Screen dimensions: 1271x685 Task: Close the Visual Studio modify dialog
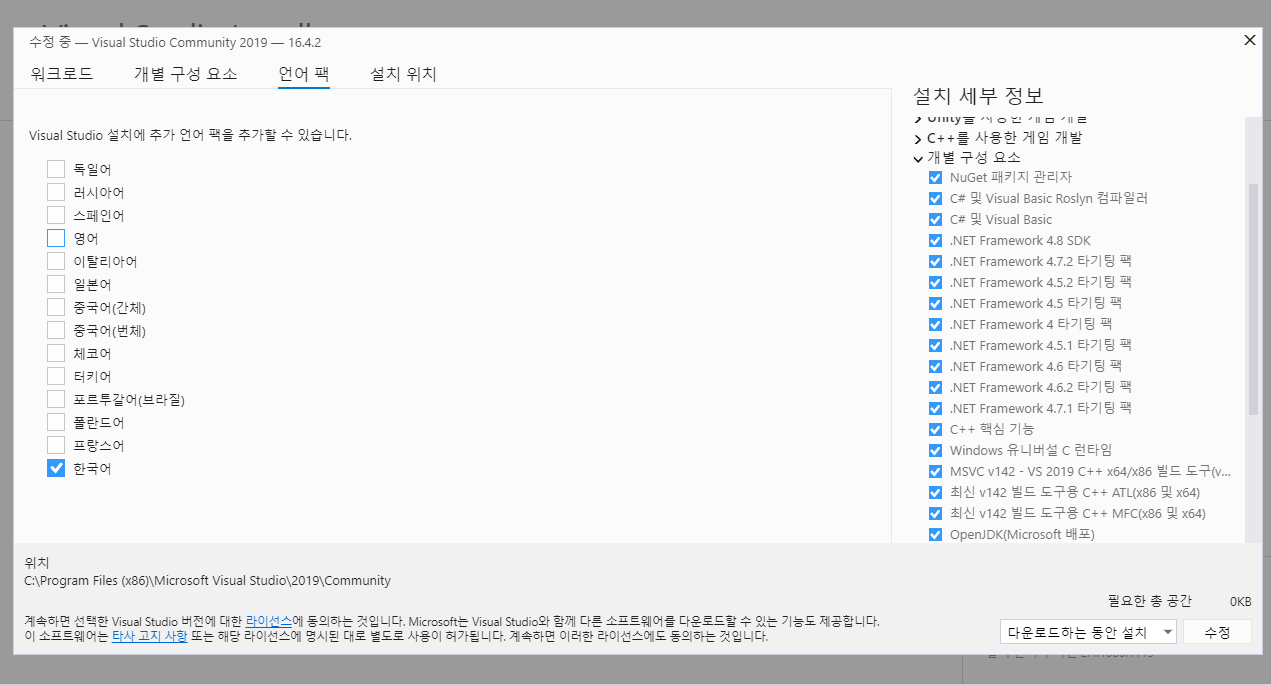coord(1249,40)
